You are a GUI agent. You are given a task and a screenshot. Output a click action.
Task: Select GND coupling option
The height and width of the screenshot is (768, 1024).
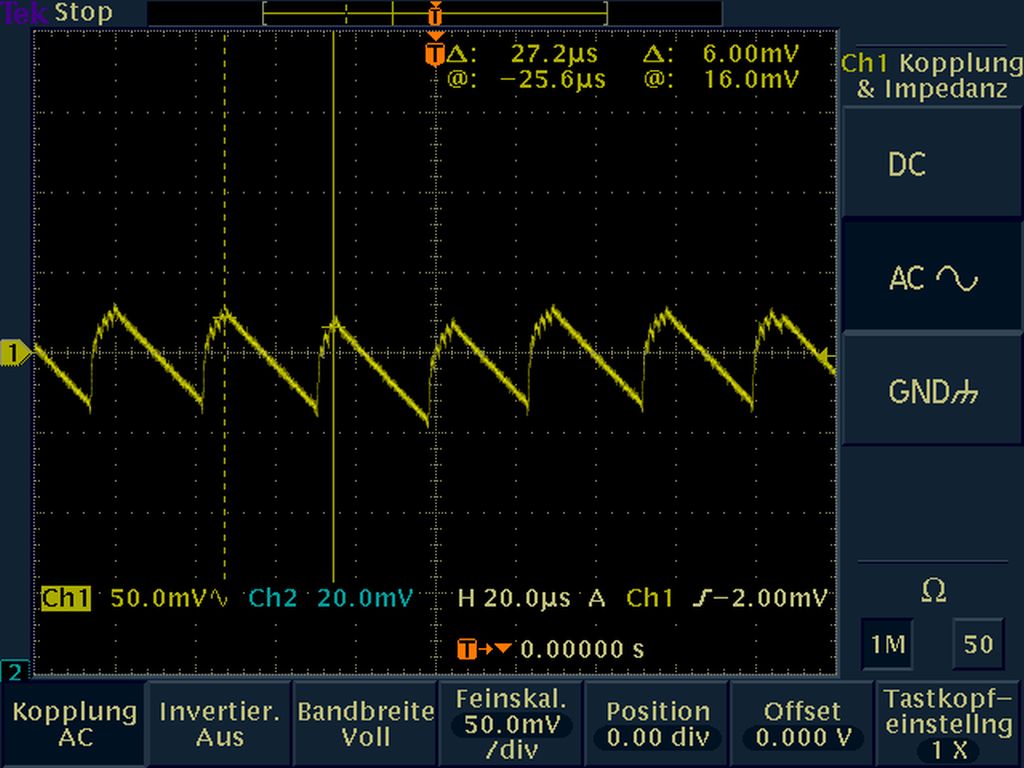pyautogui.click(x=932, y=392)
